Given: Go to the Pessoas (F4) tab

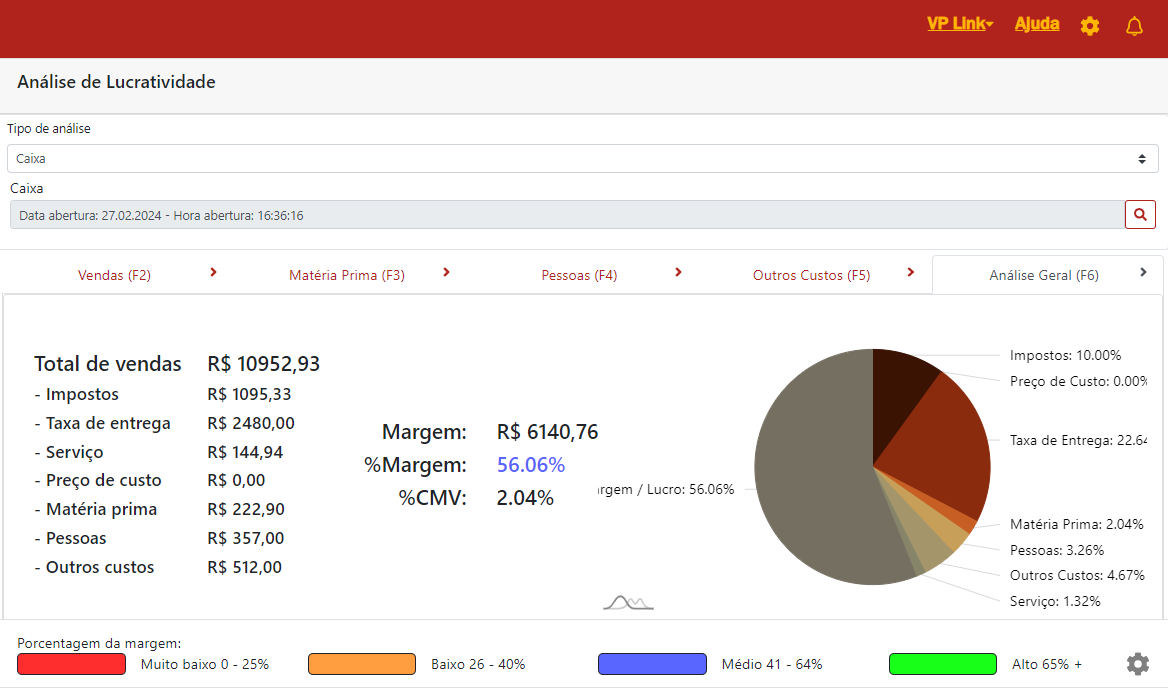Looking at the screenshot, I should coord(579,275).
